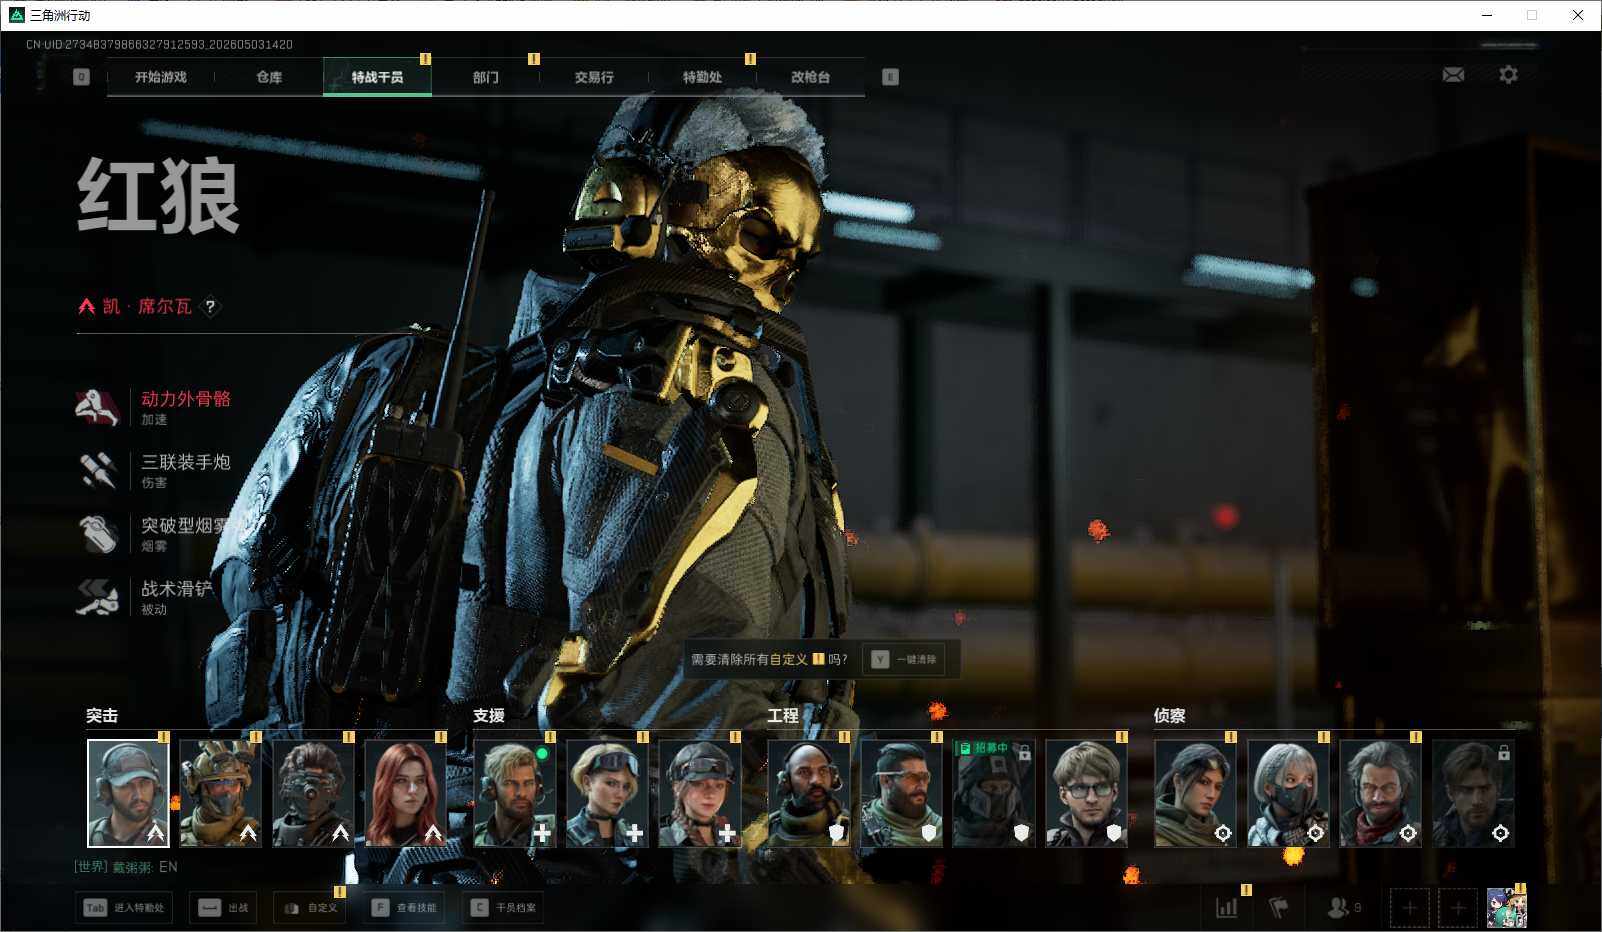Open the 自定义 customize button
Viewport: 1602px width, 932px height.
tap(310, 908)
